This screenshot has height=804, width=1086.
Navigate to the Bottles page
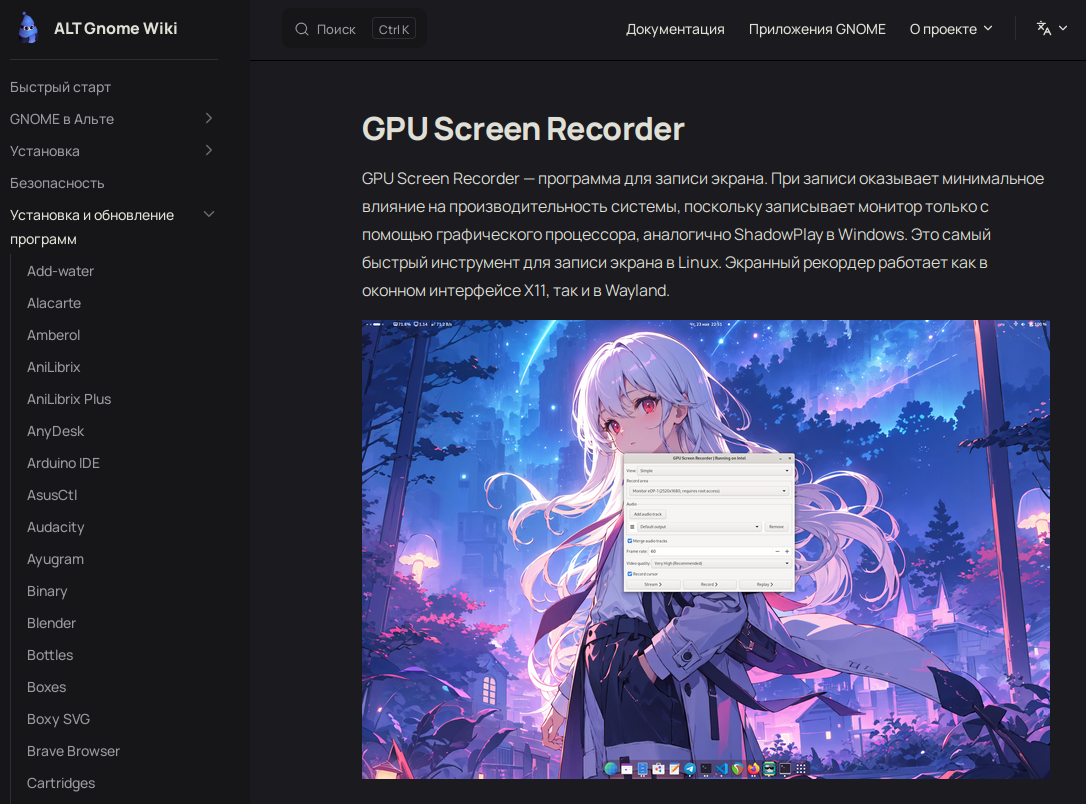pos(50,654)
